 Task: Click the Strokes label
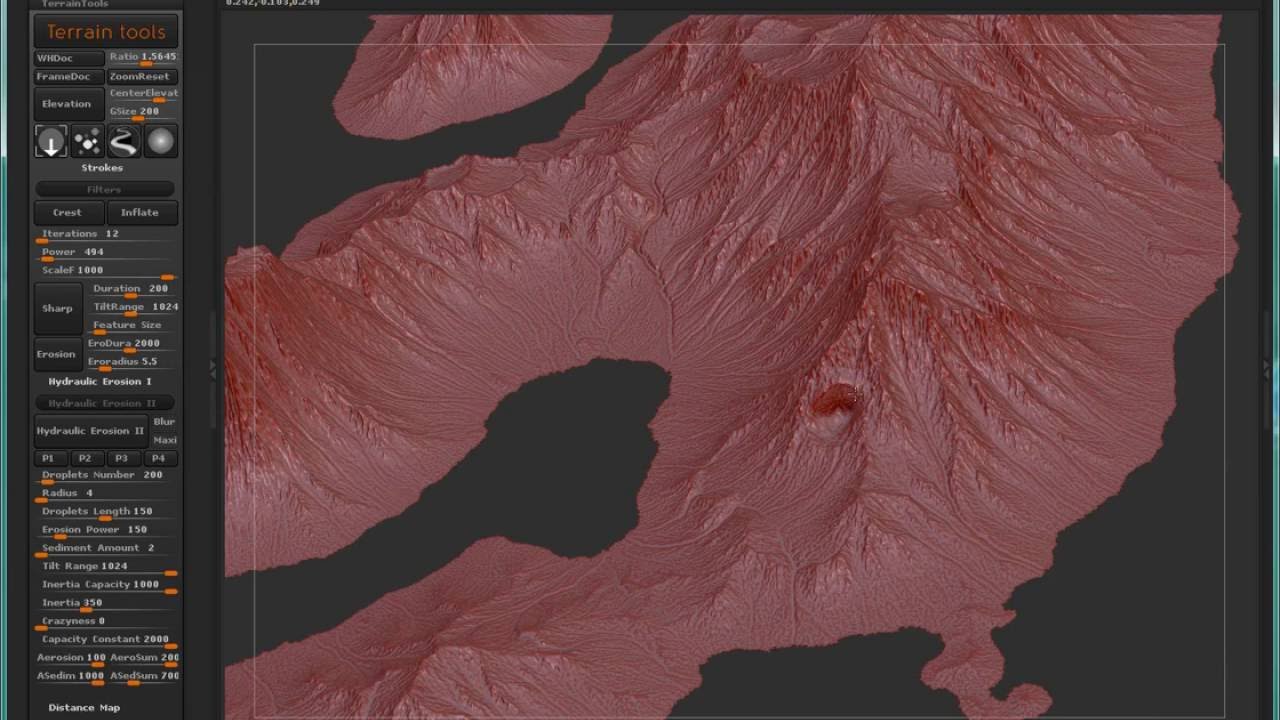pyautogui.click(x=102, y=168)
